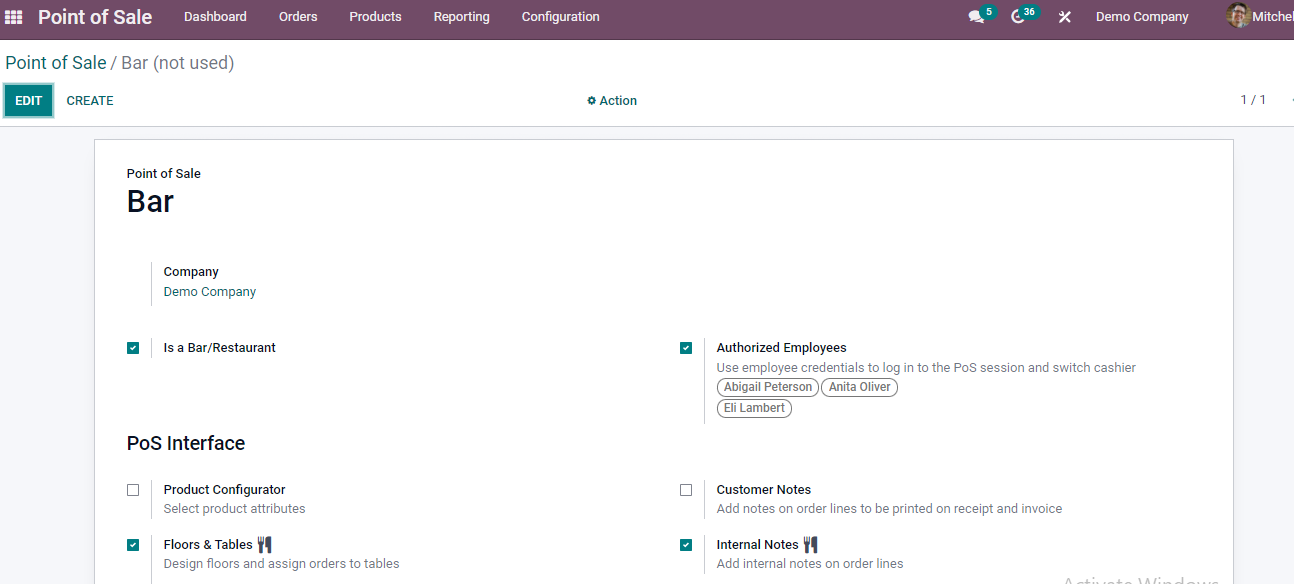The height and width of the screenshot is (584, 1294).
Task: Open the activities clock icon
Action: pyautogui.click(x=1018, y=17)
